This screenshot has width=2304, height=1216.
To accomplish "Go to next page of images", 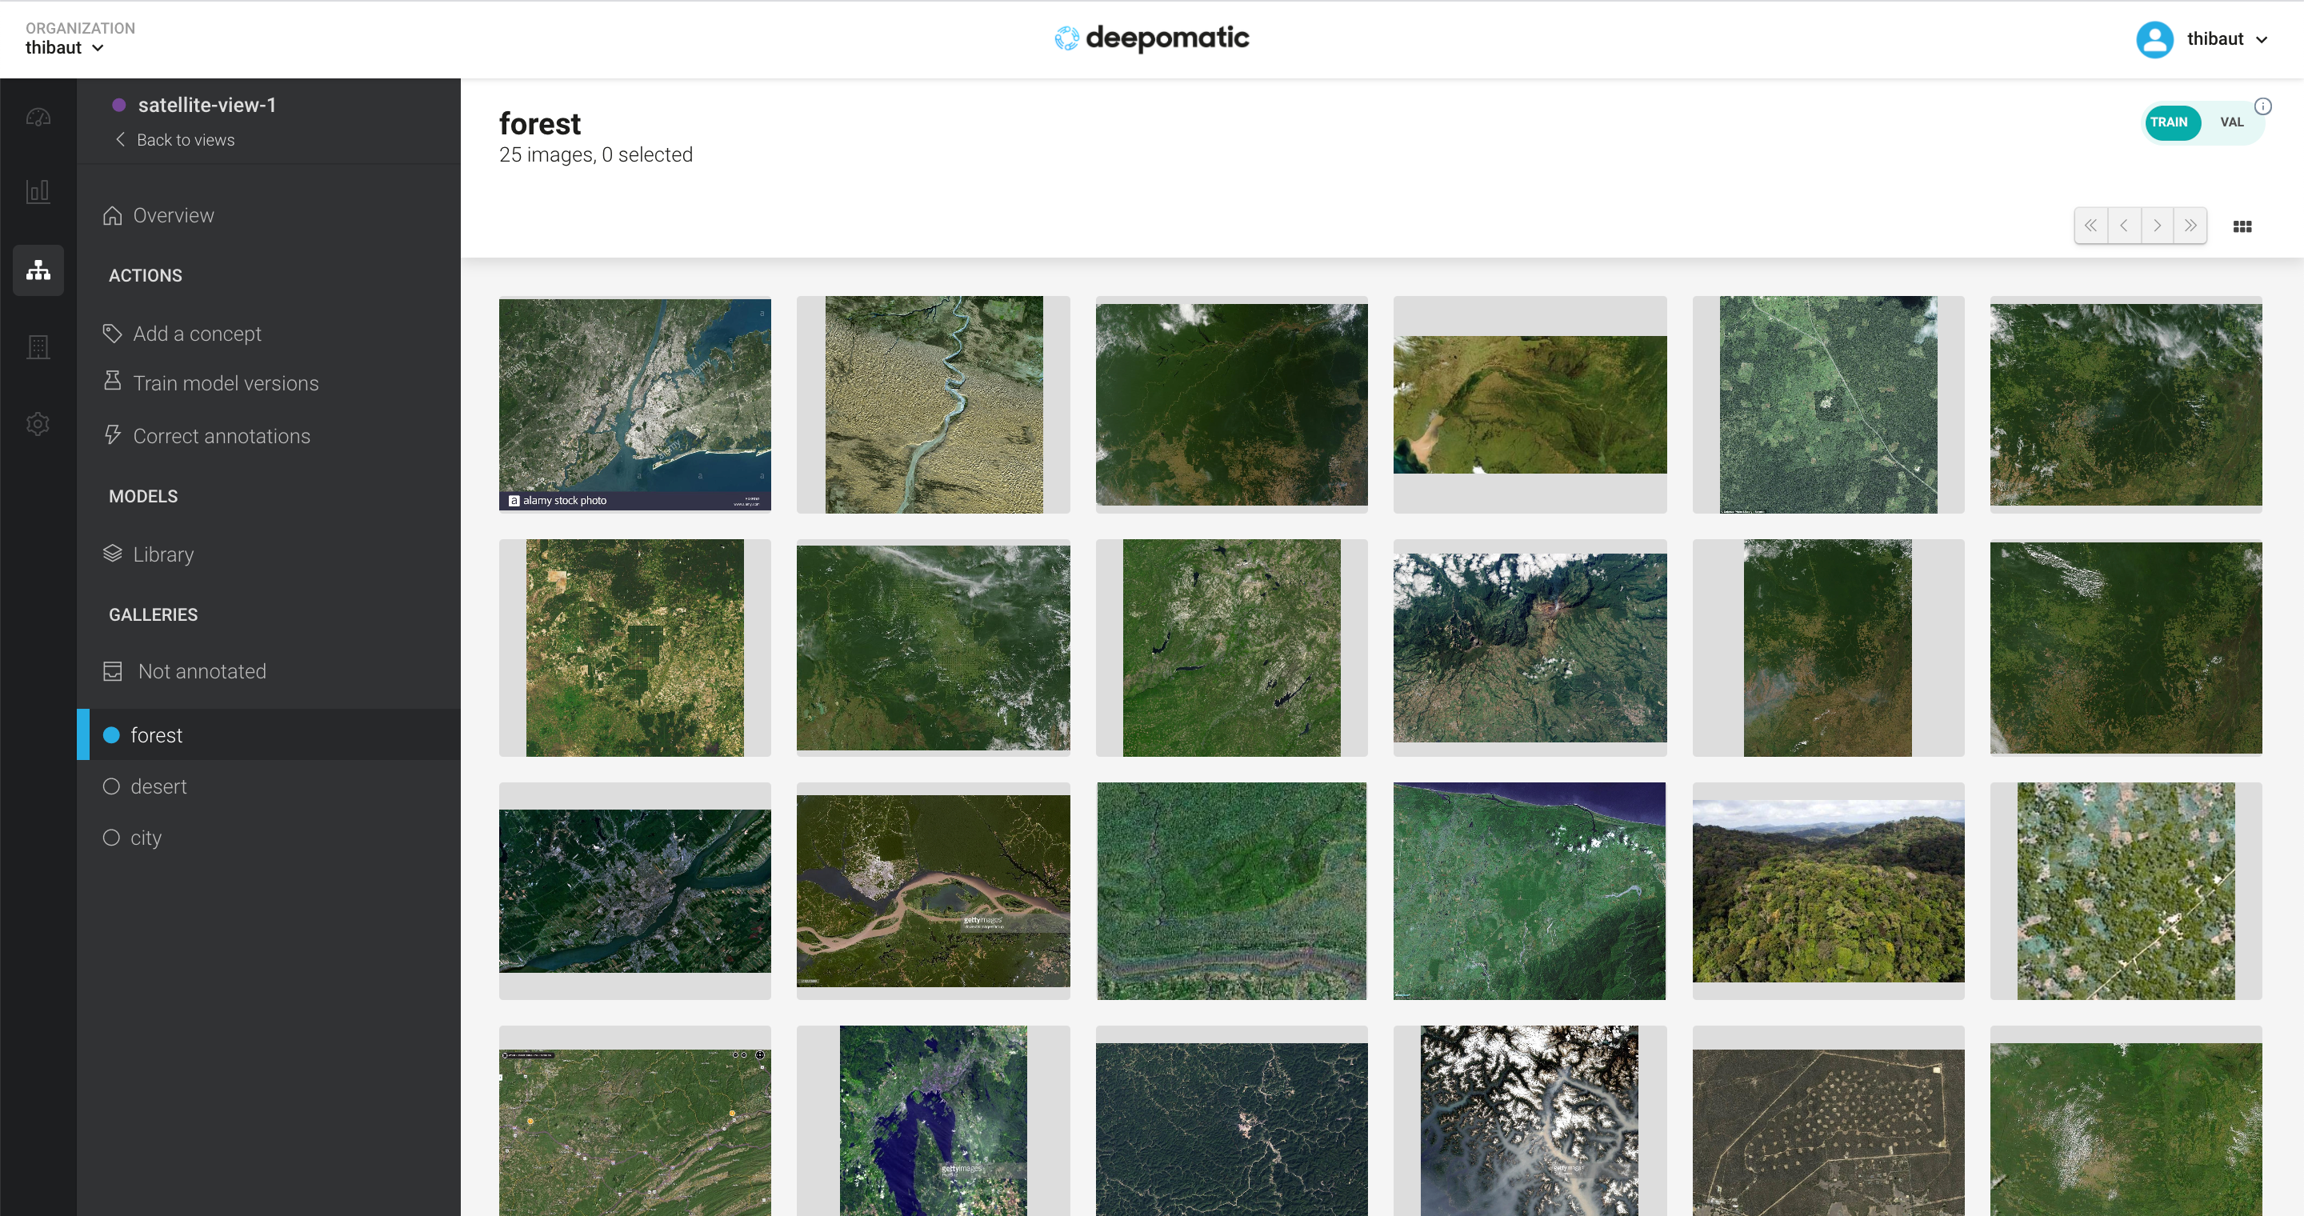I will (2157, 226).
